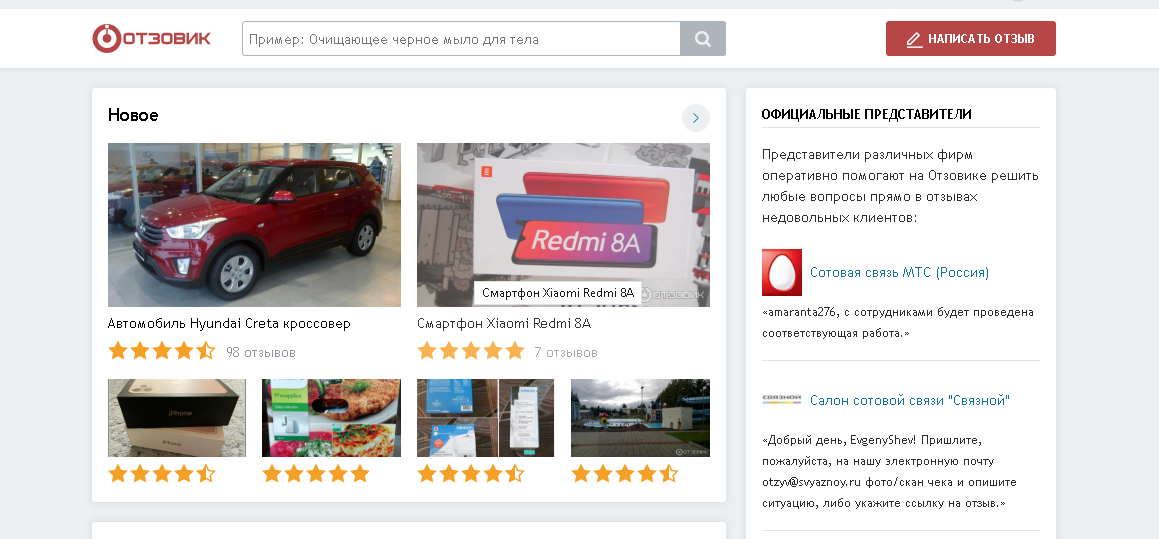The image size is (1159, 539).
Task: Click the heading ОФИЦИАЛЬНЫЕ ПРЕДСТАВИТЕЛИ
Action: 866,114
